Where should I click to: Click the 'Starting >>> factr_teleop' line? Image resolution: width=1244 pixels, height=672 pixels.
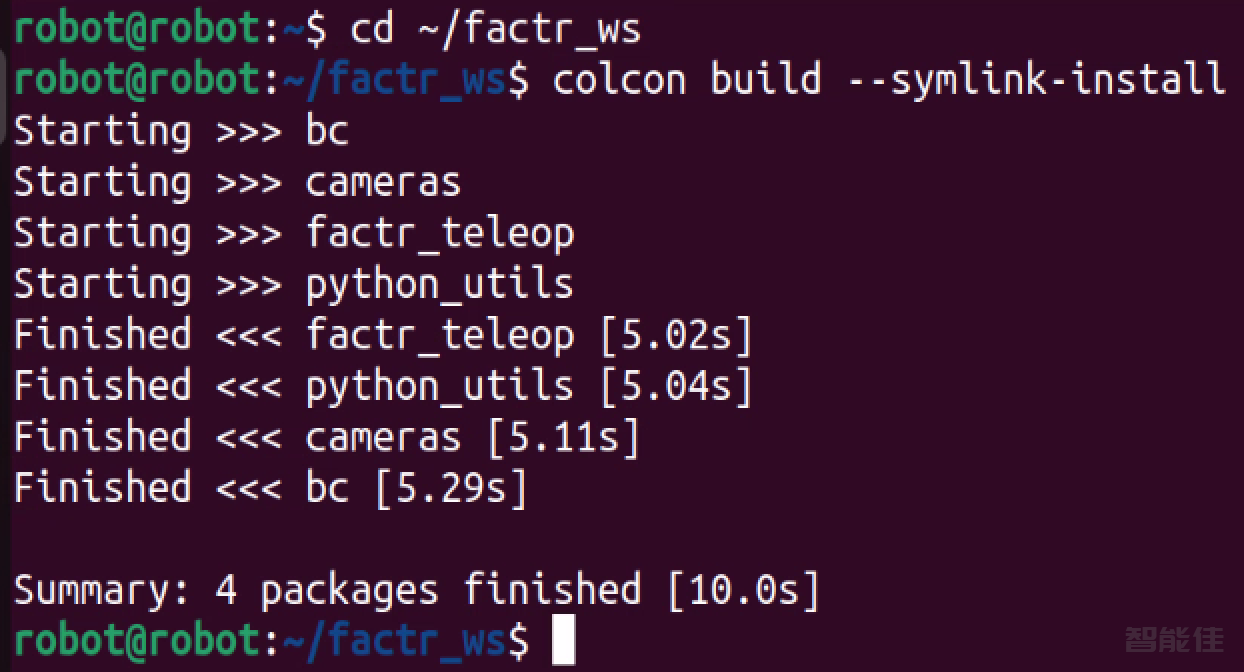pos(293,233)
